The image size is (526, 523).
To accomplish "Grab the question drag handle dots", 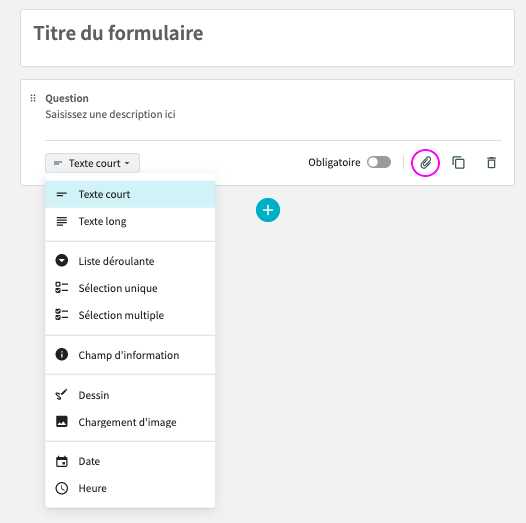I will pyautogui.click(x=33, y=98).
